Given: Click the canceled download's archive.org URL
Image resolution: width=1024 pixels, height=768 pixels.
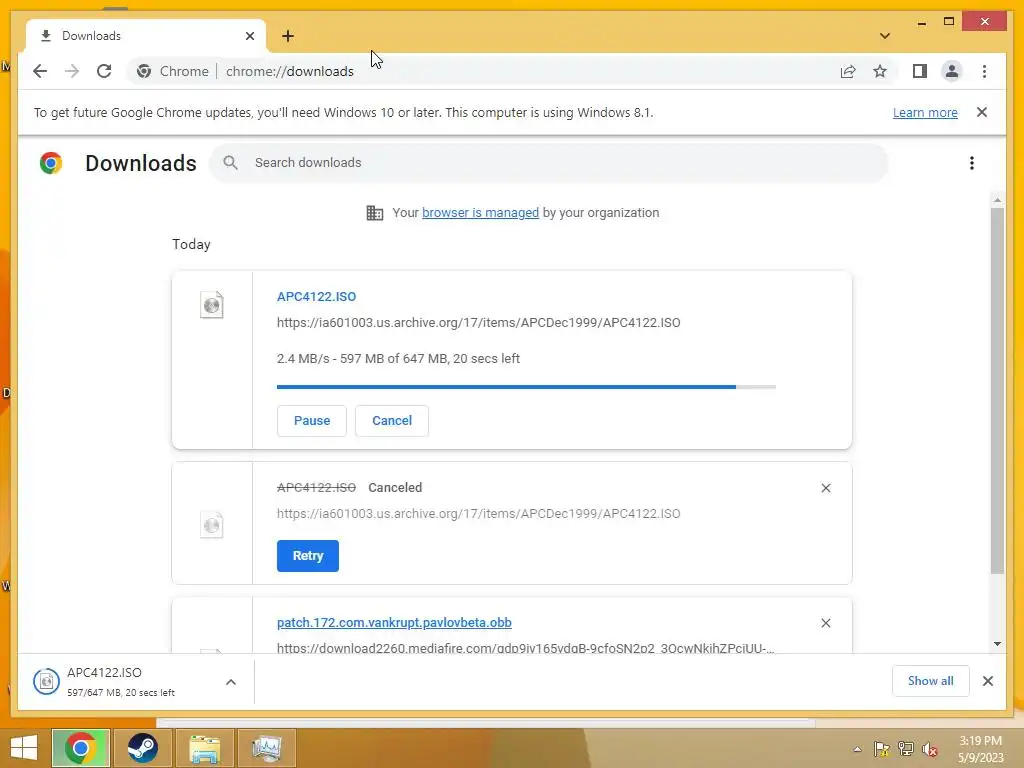Looking at the screenshot, I should 479,514.
